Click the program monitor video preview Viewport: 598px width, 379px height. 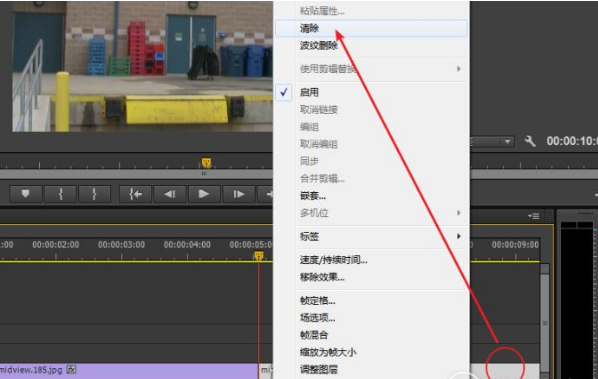(142, 66)
